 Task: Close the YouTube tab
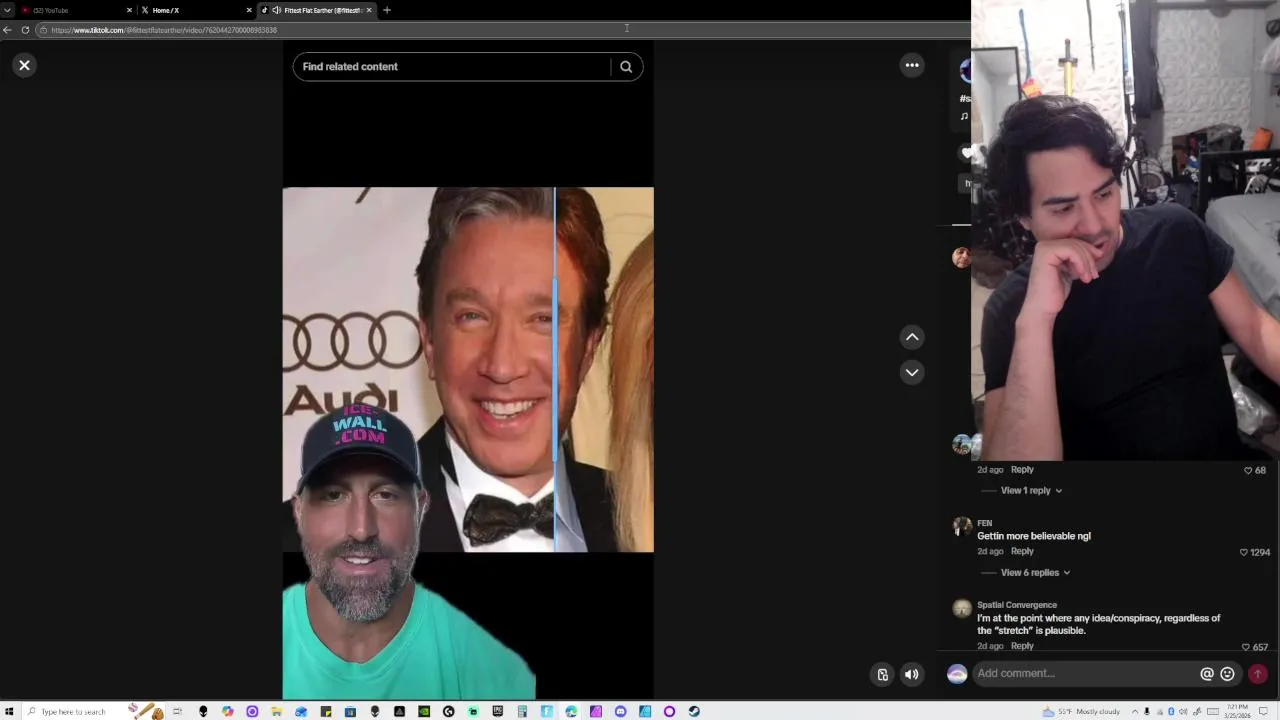[x=129, y=10]
